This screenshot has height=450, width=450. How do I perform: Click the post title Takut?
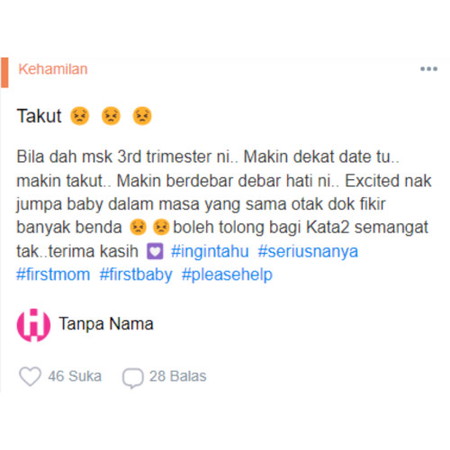click(x=39, y=116)
